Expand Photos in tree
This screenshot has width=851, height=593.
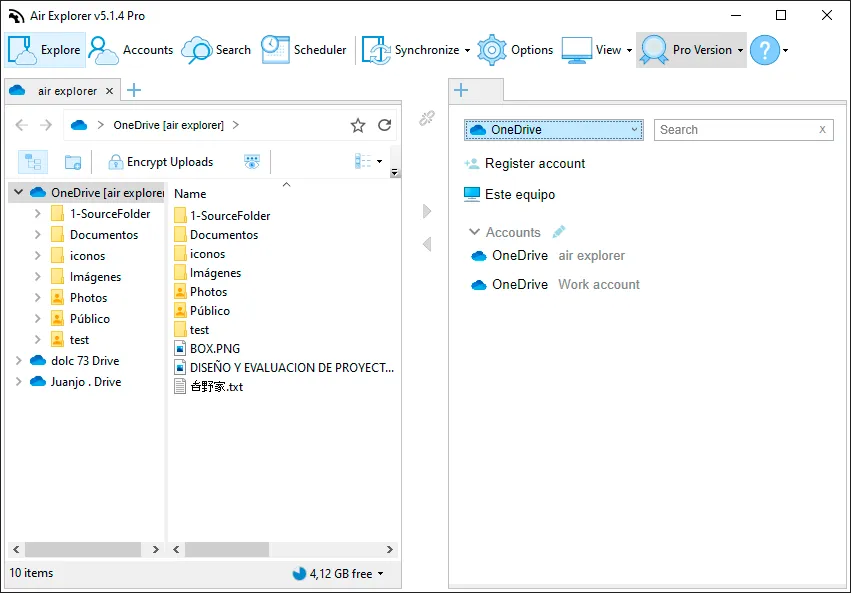click(37, 297)
